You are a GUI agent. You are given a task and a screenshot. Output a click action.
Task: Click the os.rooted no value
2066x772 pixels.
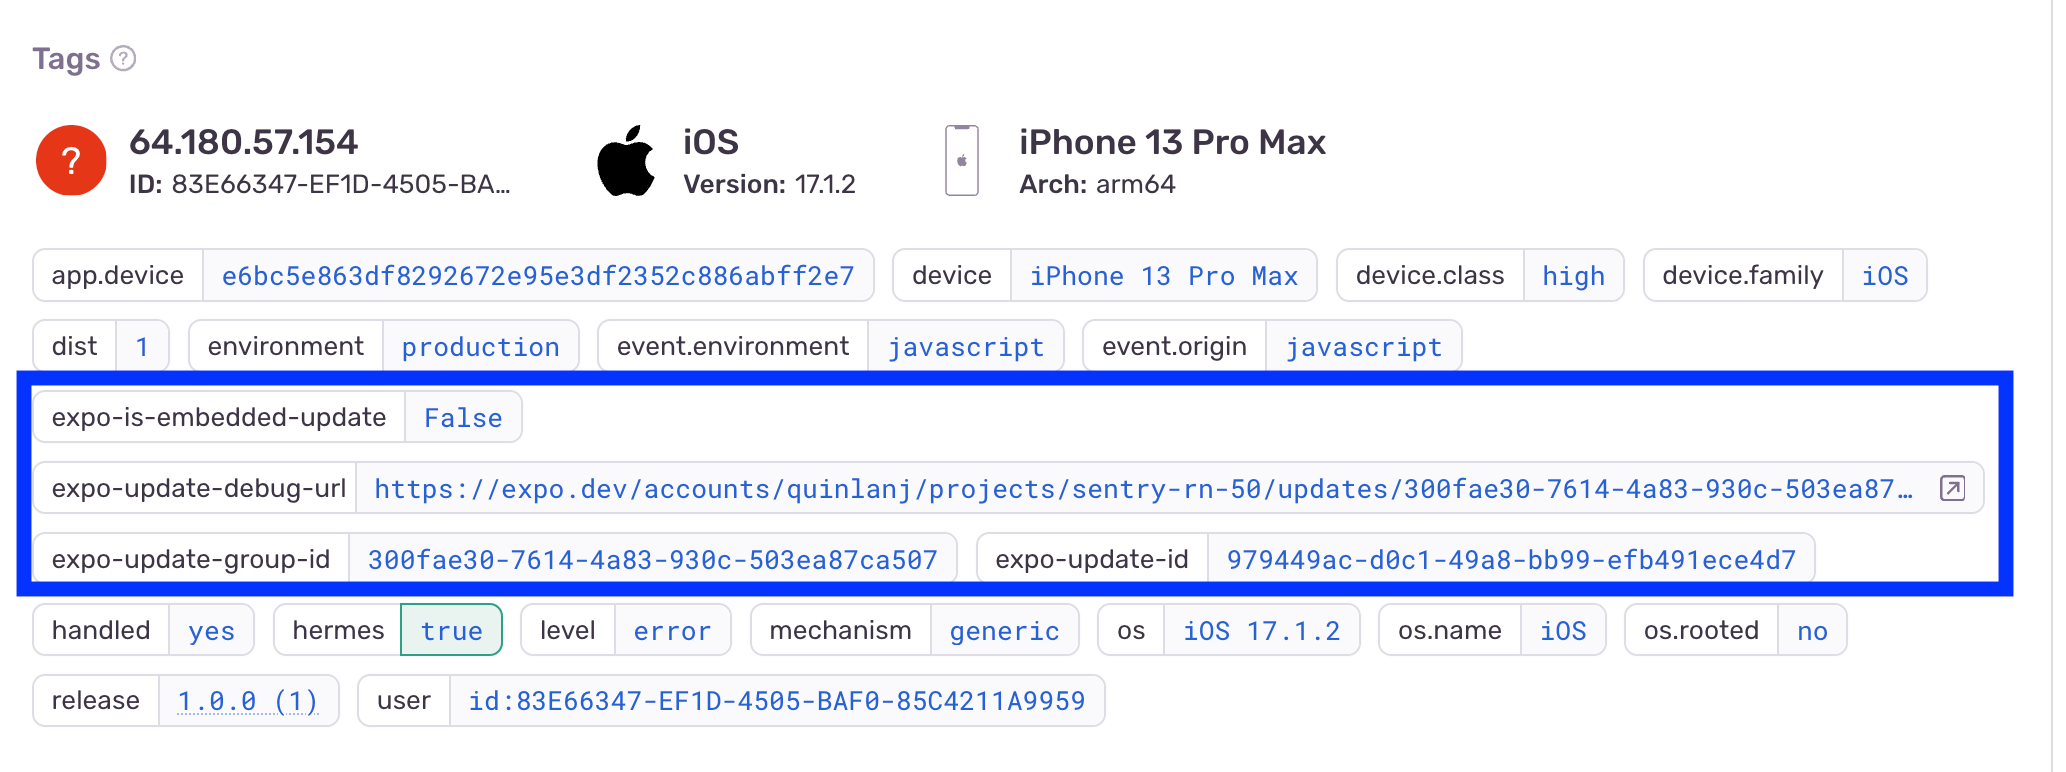[1811, 630]
